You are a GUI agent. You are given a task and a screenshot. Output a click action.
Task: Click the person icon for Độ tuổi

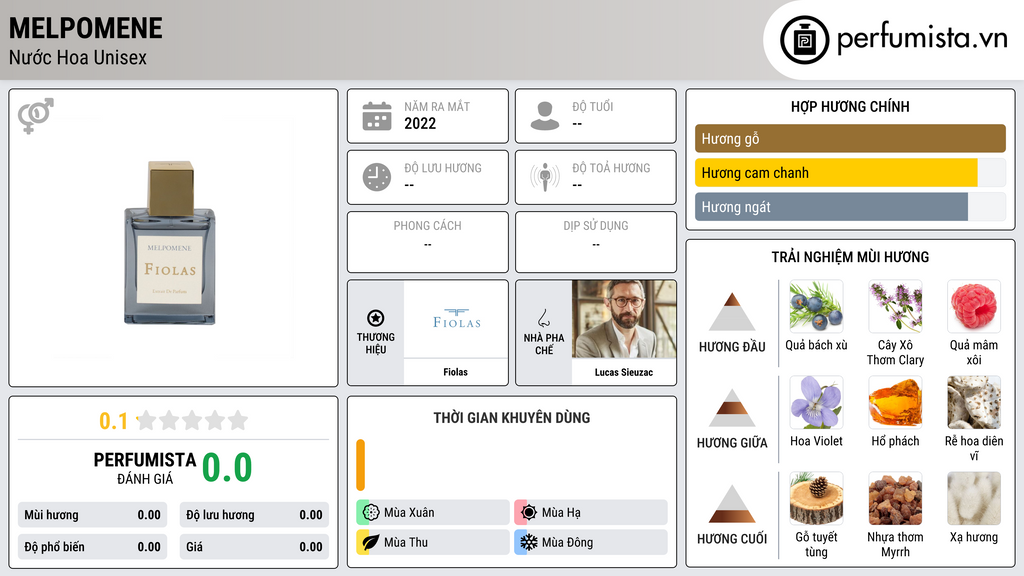tap(545, 116)
